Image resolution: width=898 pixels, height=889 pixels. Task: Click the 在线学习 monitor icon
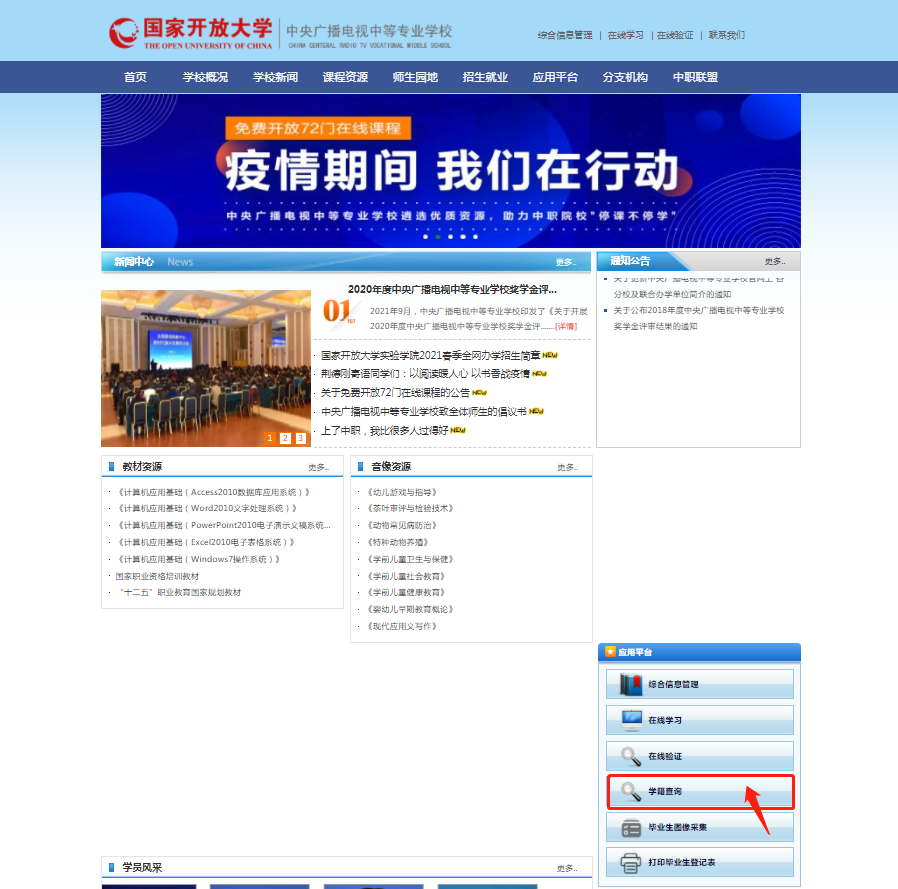coord(632,720)
